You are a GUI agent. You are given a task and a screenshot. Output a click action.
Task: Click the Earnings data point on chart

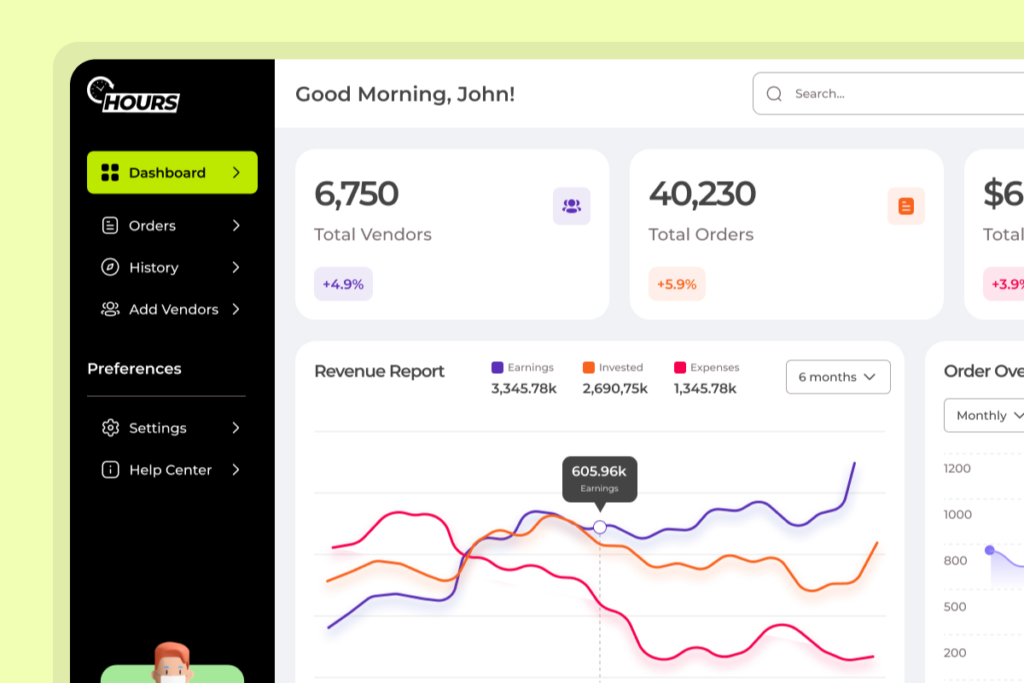tap(600, 527)
